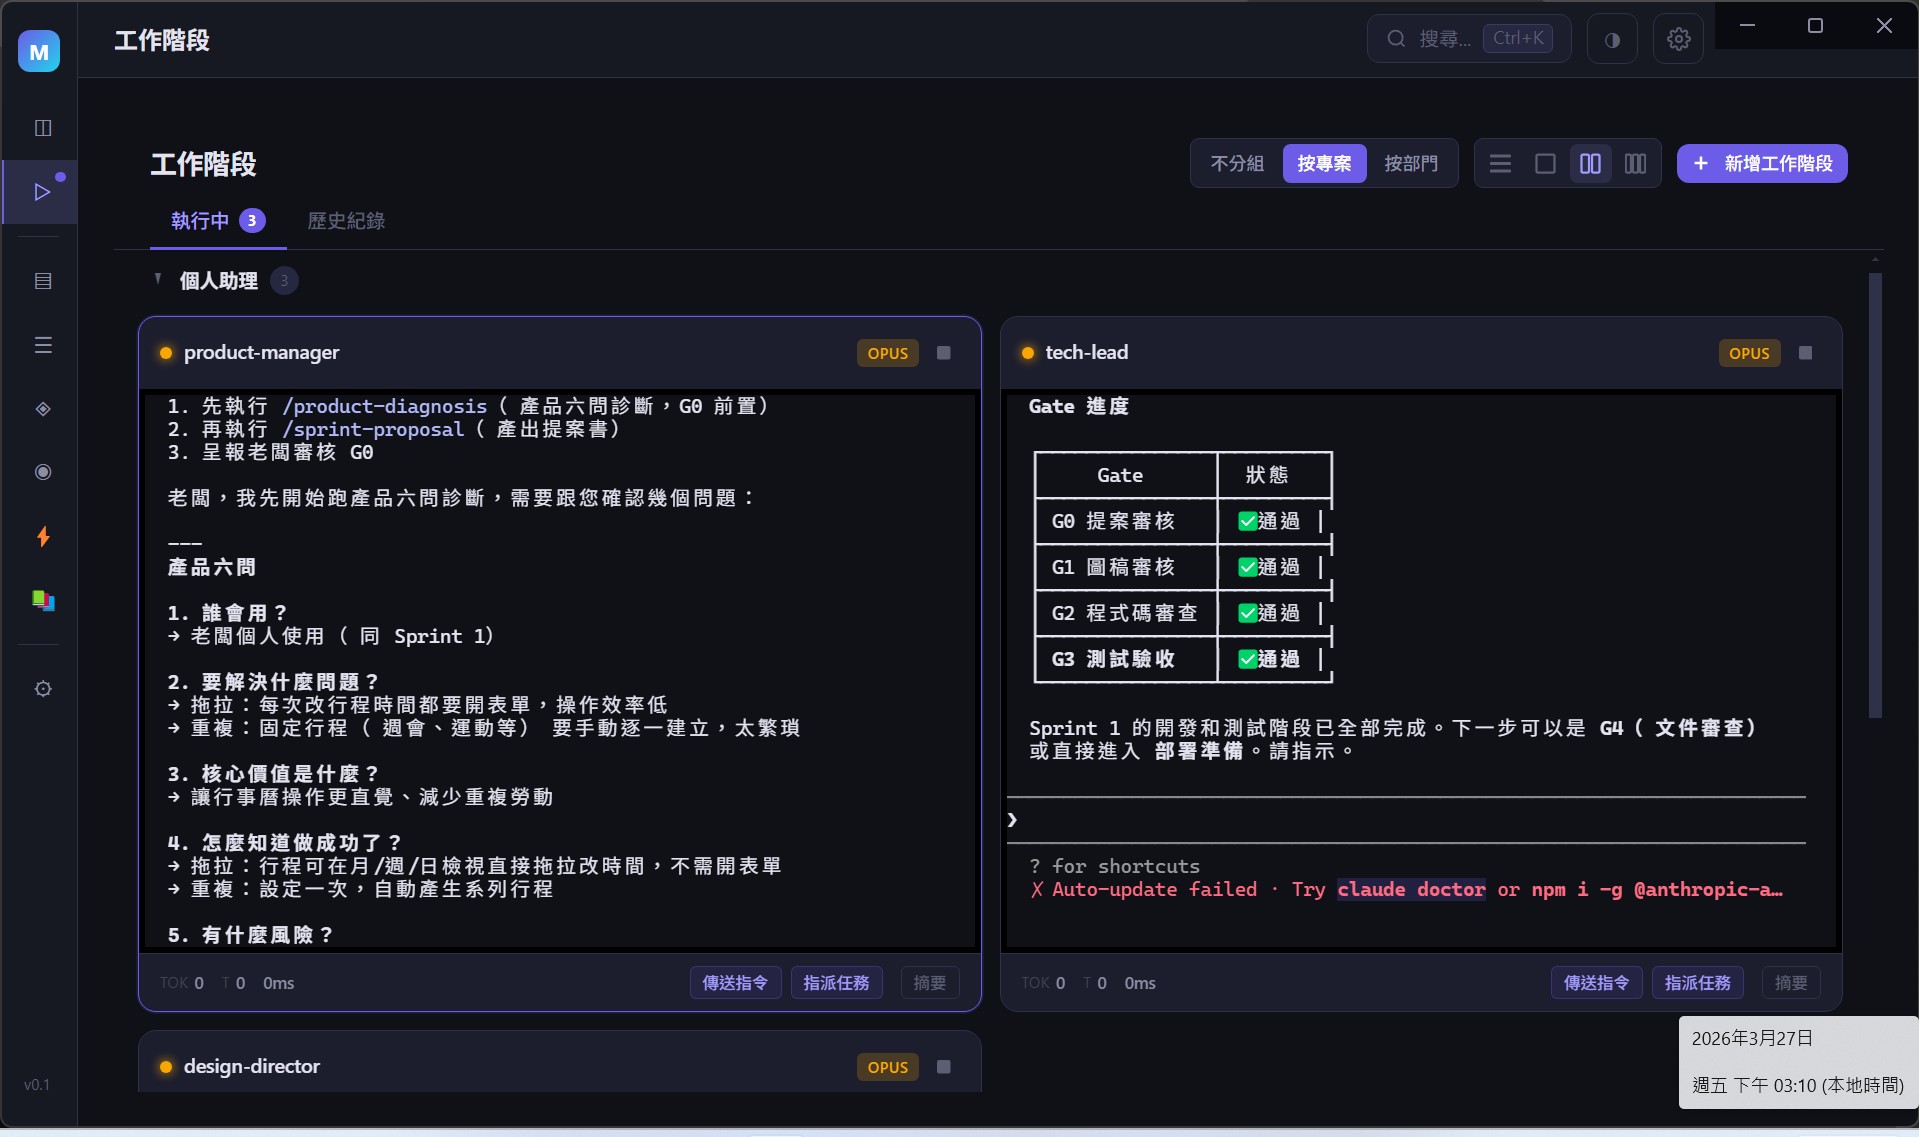Switch to three-column layout

[x=1635, y=163]
